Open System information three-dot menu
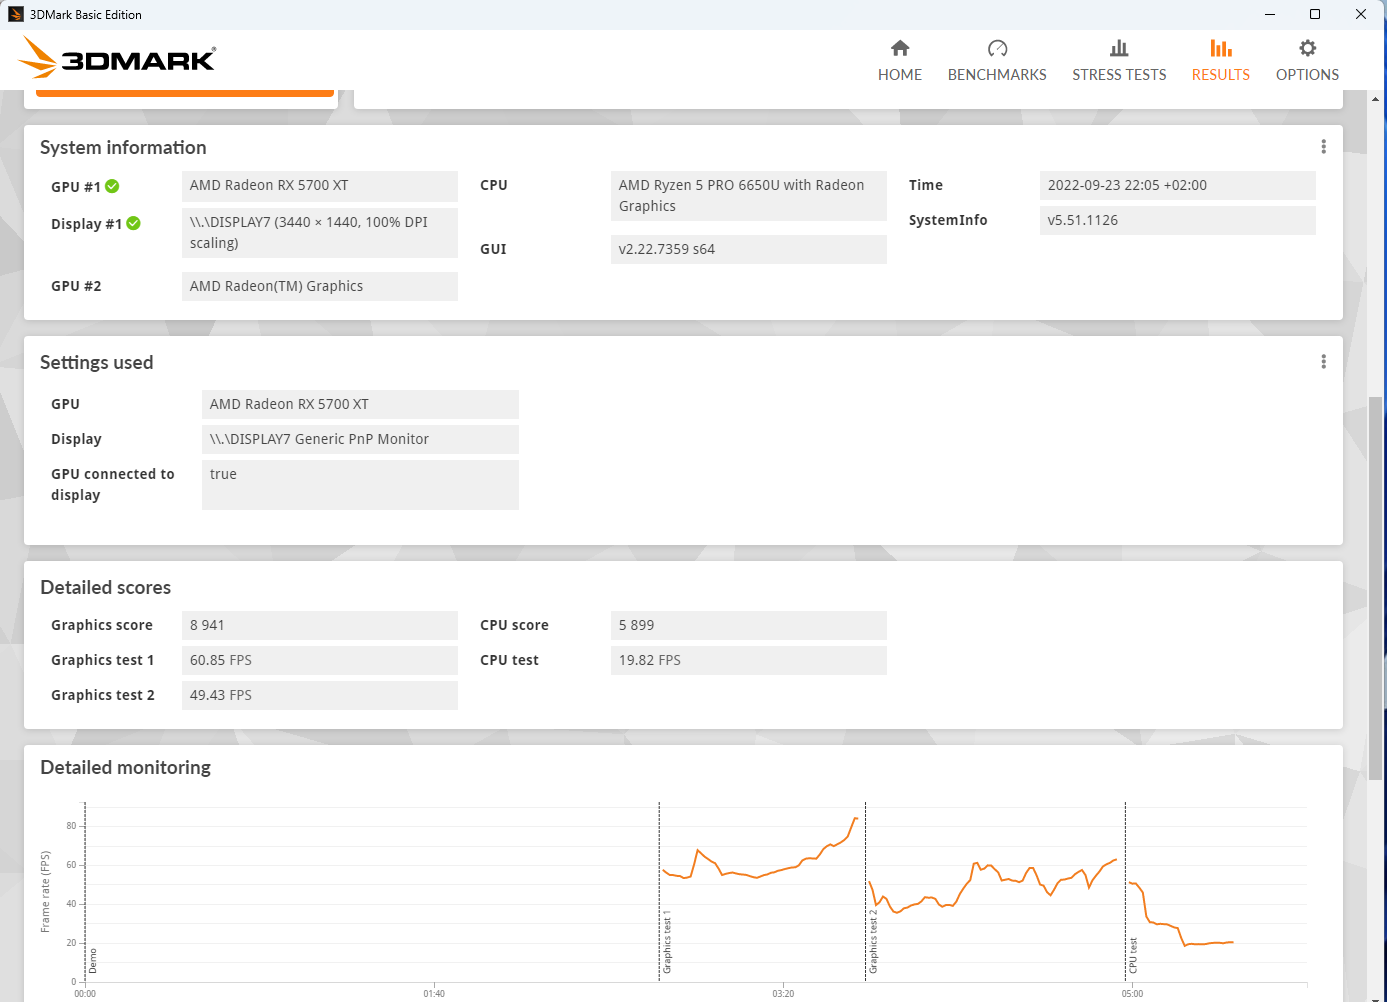The height and width of the screenshot is (1002, 1387). click(1323, 147)
